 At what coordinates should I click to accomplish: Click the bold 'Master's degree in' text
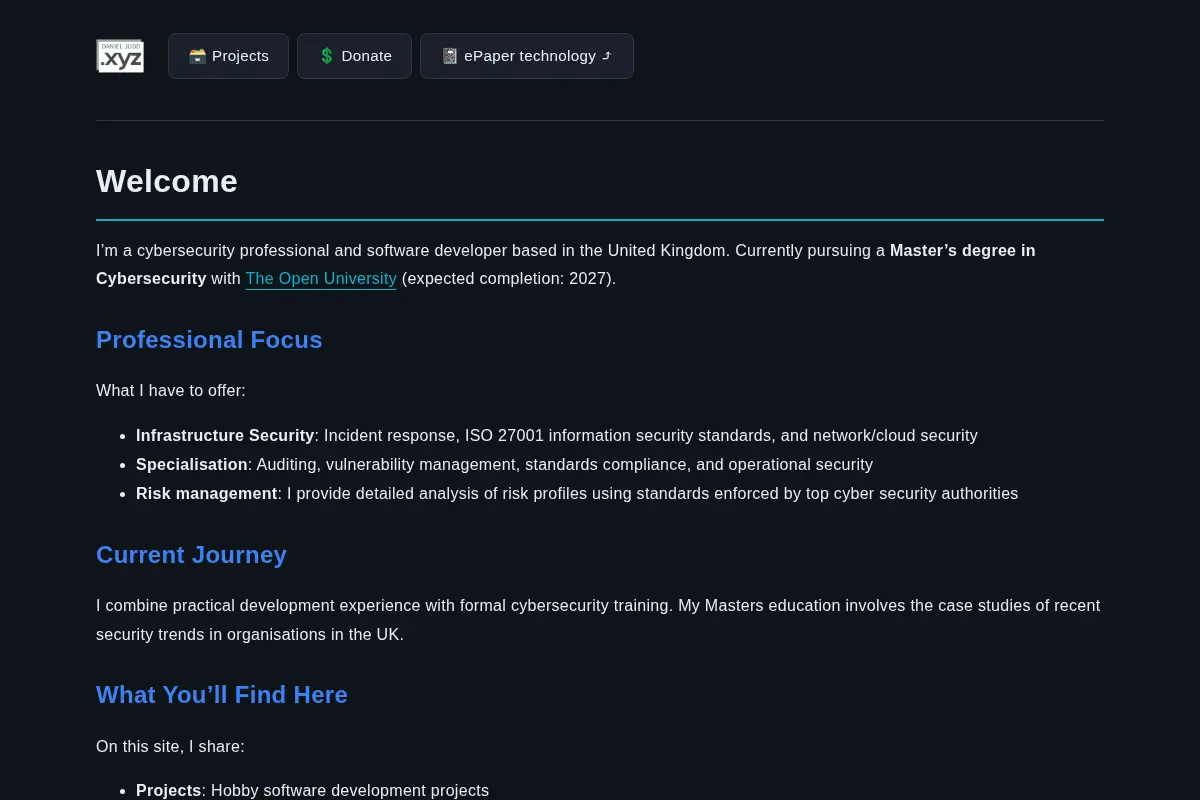963,251
